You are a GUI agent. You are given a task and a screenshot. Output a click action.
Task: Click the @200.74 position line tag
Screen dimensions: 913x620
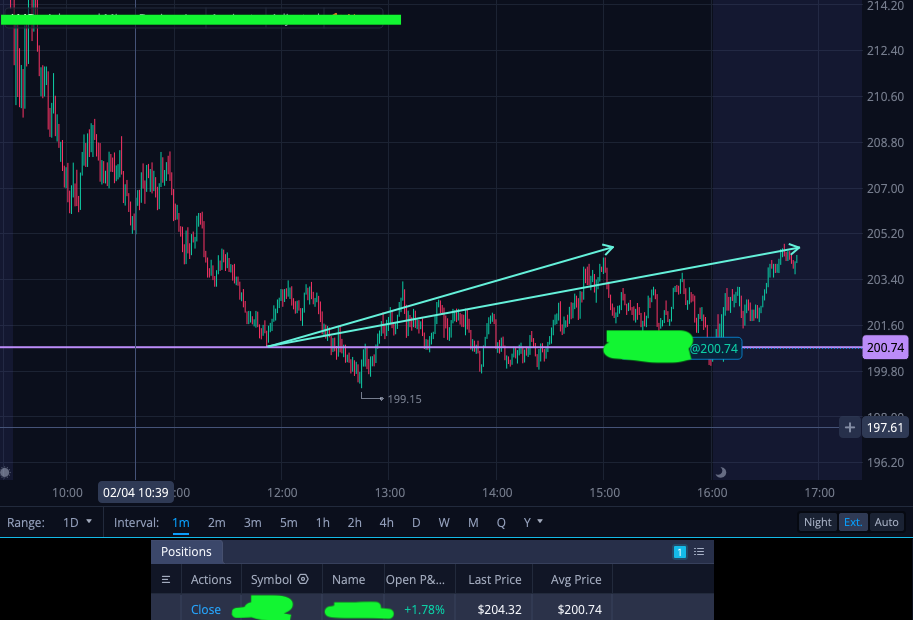click(714, 349)
